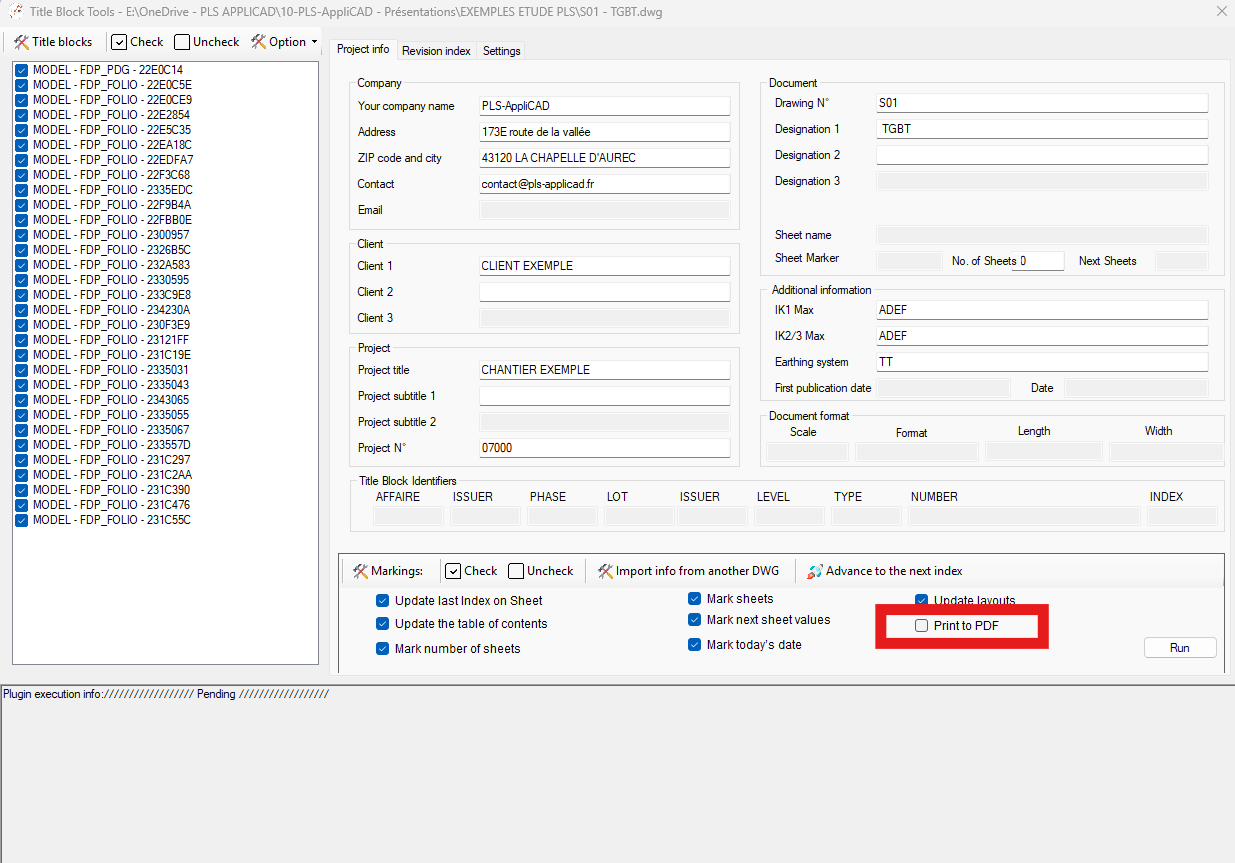Click the Markings tools icon

coord(360,571)
